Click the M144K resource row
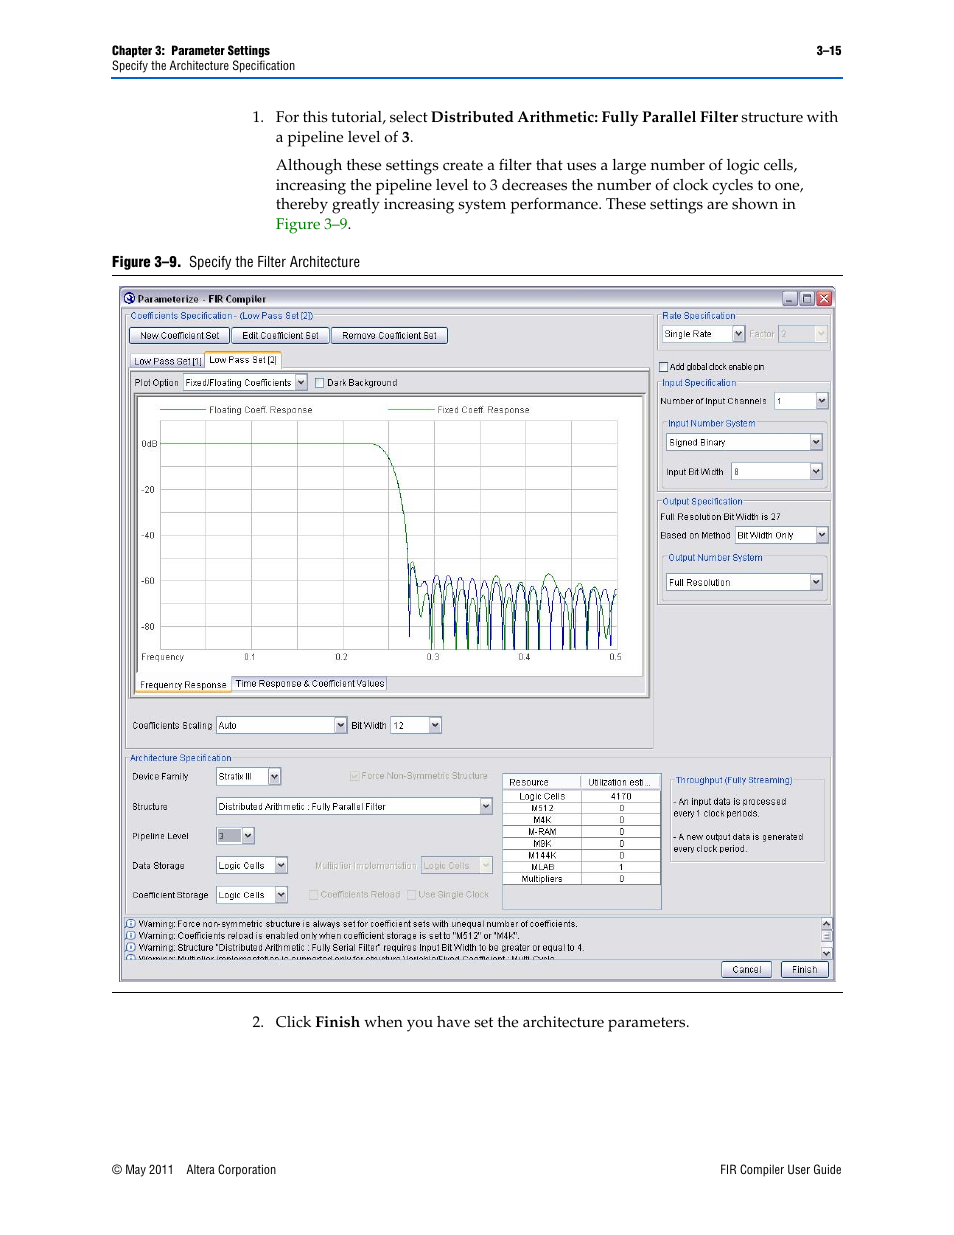Viewport: 954px width, 1235px height. click(x=581, y=856)
